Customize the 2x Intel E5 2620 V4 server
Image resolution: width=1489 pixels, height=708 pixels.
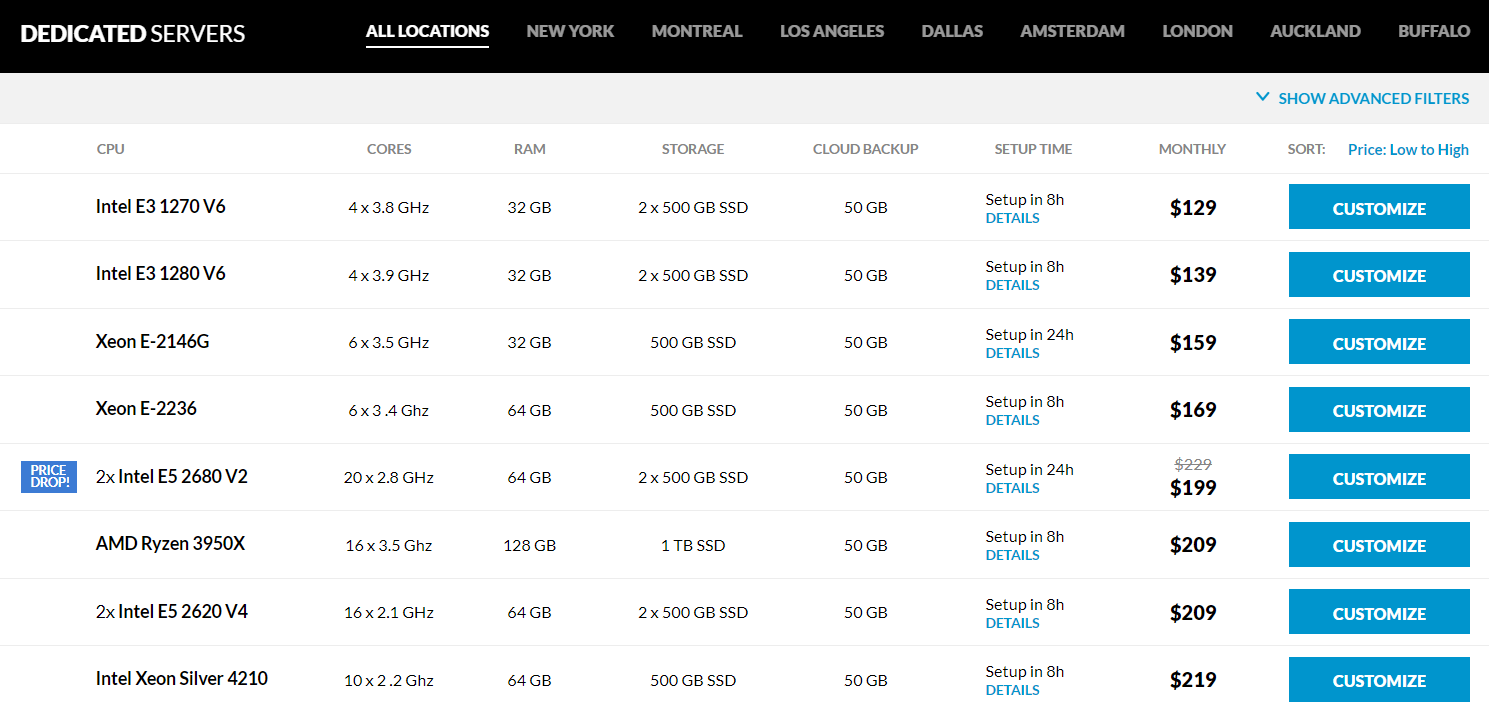1379,612
